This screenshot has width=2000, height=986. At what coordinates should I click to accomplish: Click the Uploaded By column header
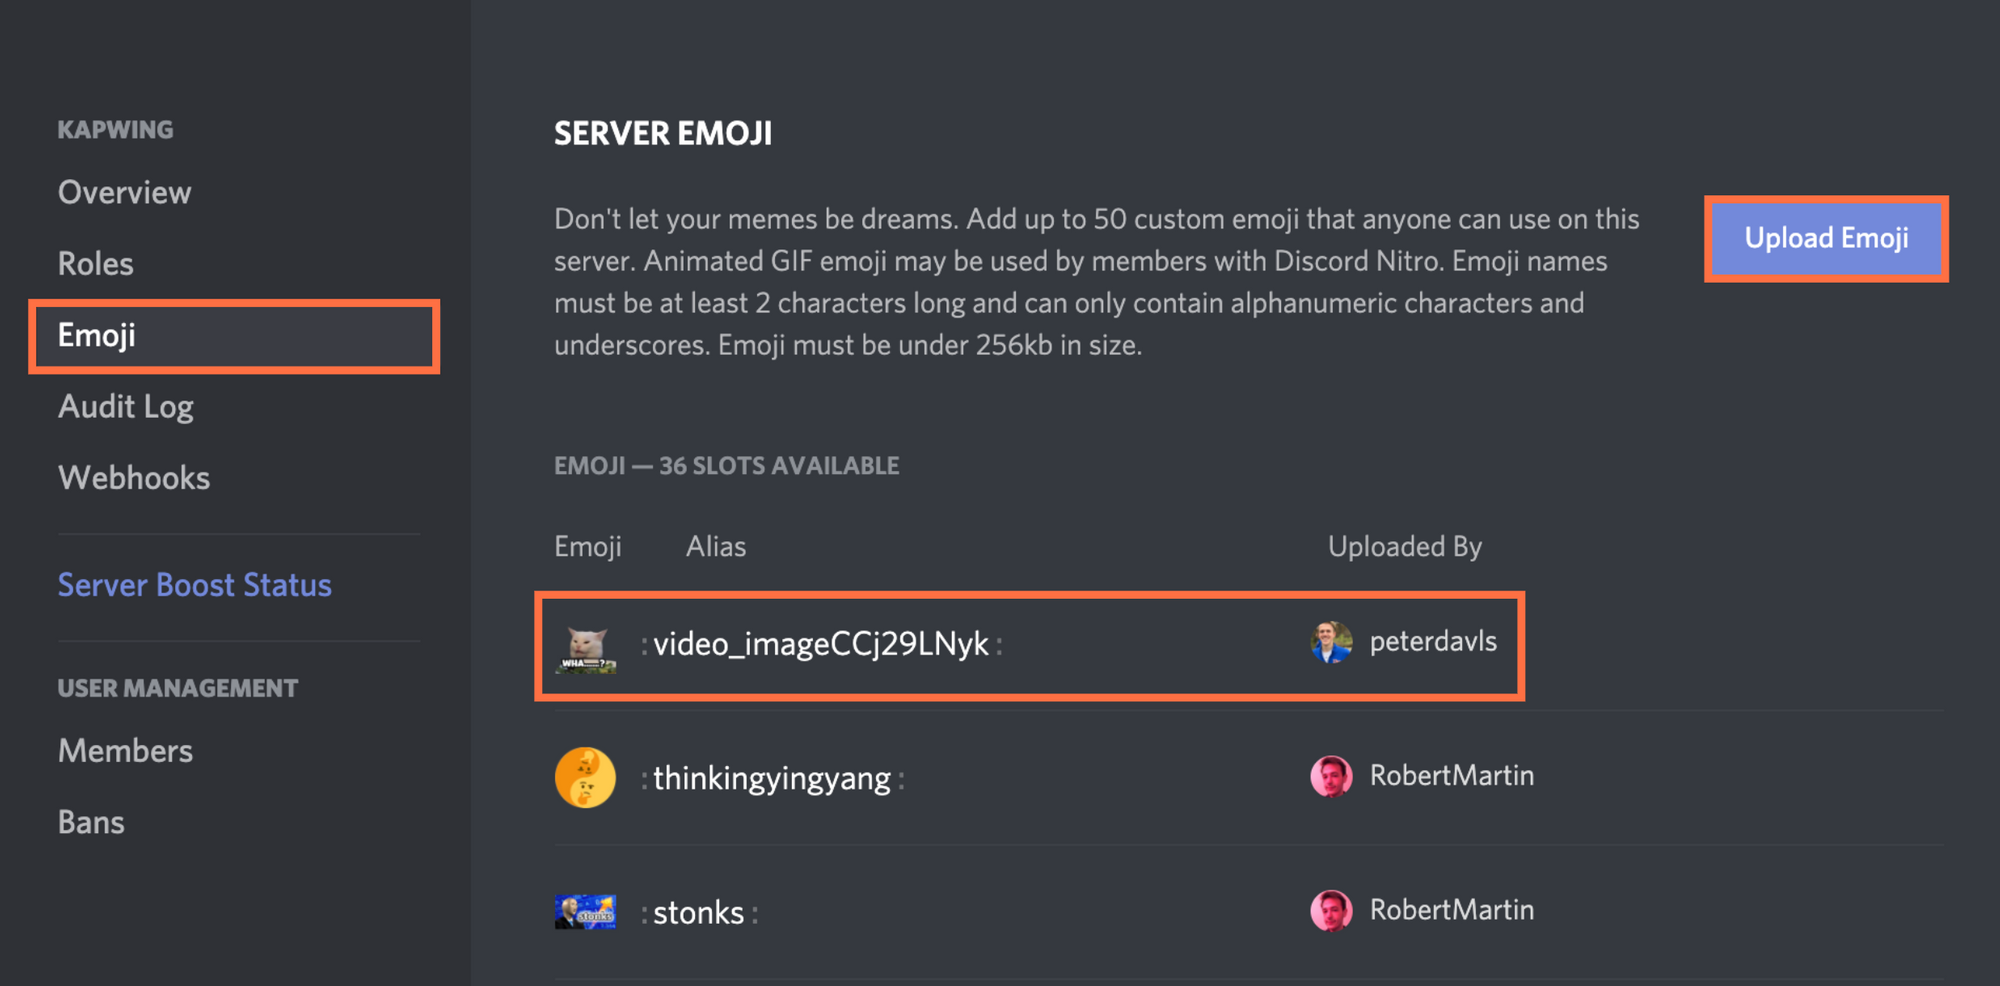(1404, 546)
